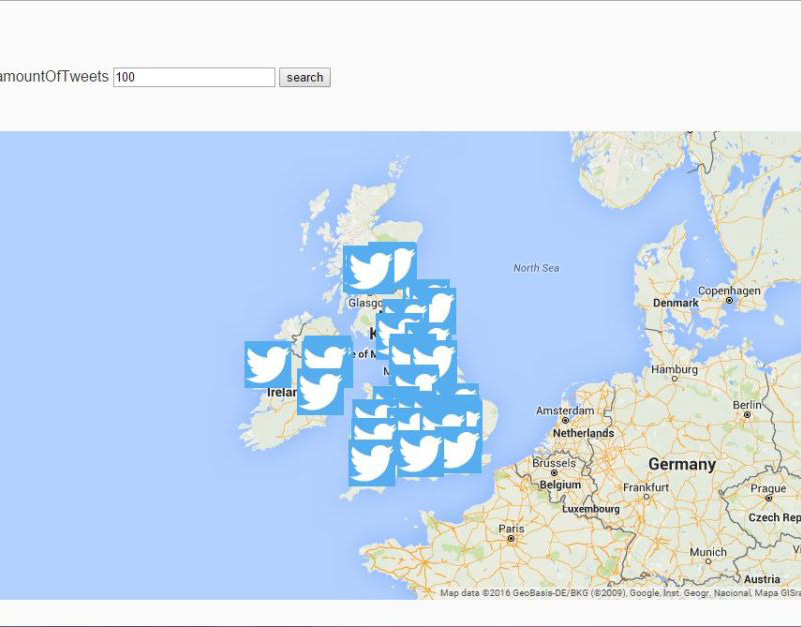Open the tweet marker north of Glasgow

(x=369, y=269)
